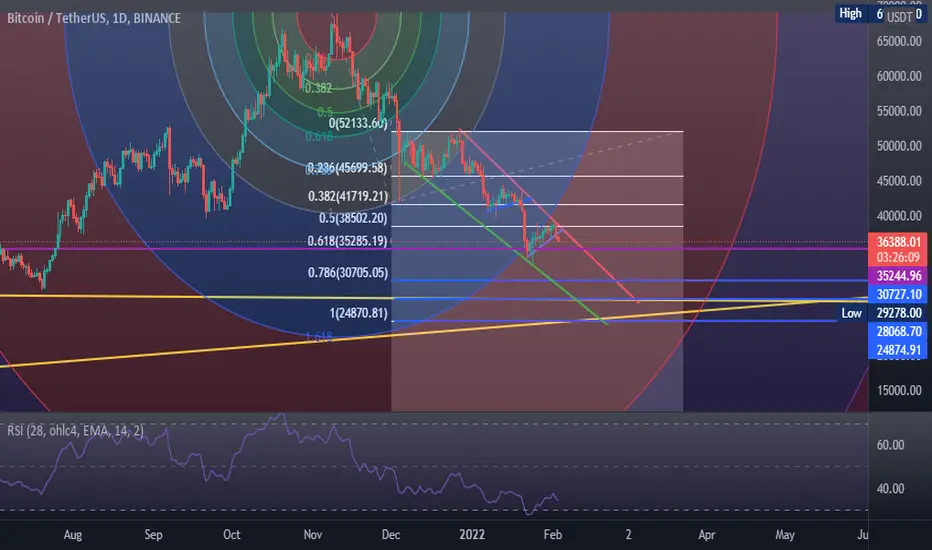Viewport: 932px width, 550px height.
Task: Select the purple 35244.96 price tag
Action: 898,276
